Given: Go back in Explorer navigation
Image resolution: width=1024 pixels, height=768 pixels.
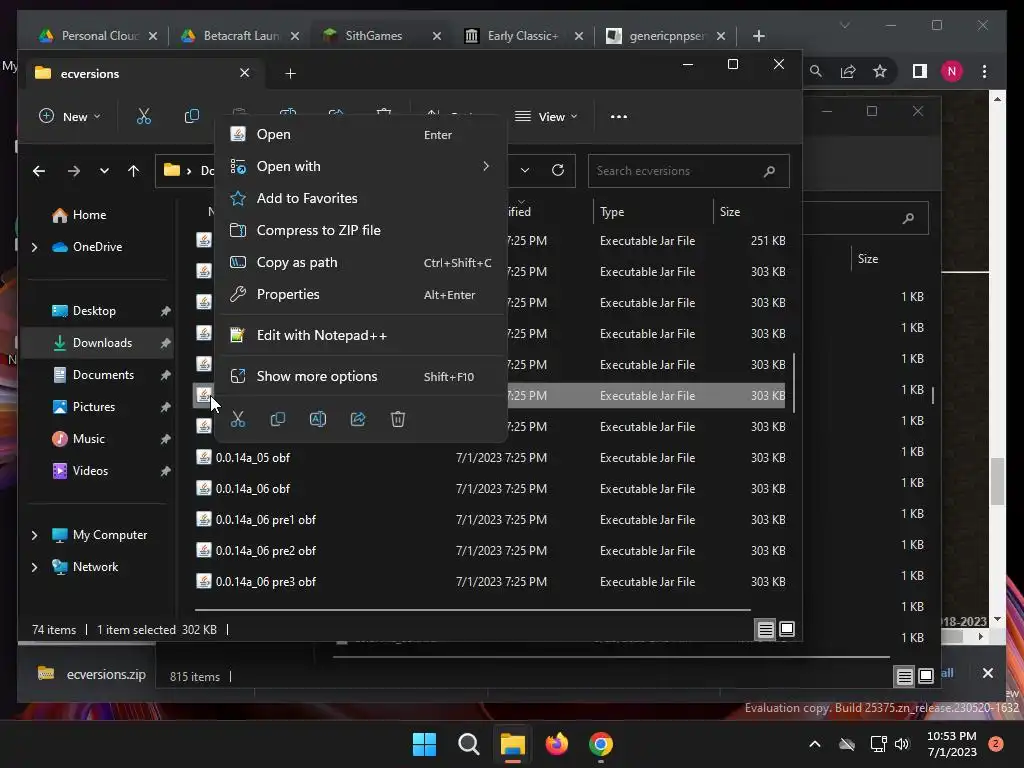Looking at the screenshot, I should (x=39, y=171).
